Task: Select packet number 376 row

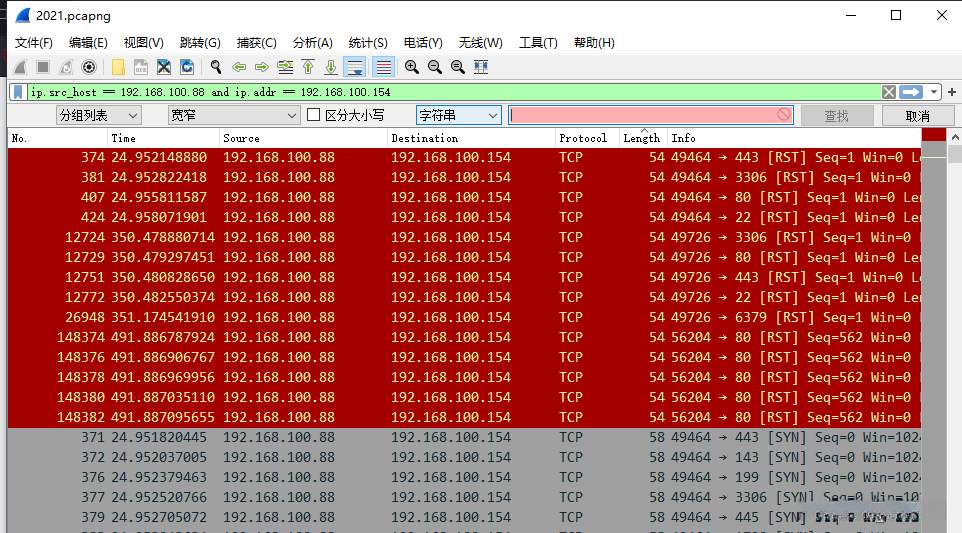Action: (464, 477)
